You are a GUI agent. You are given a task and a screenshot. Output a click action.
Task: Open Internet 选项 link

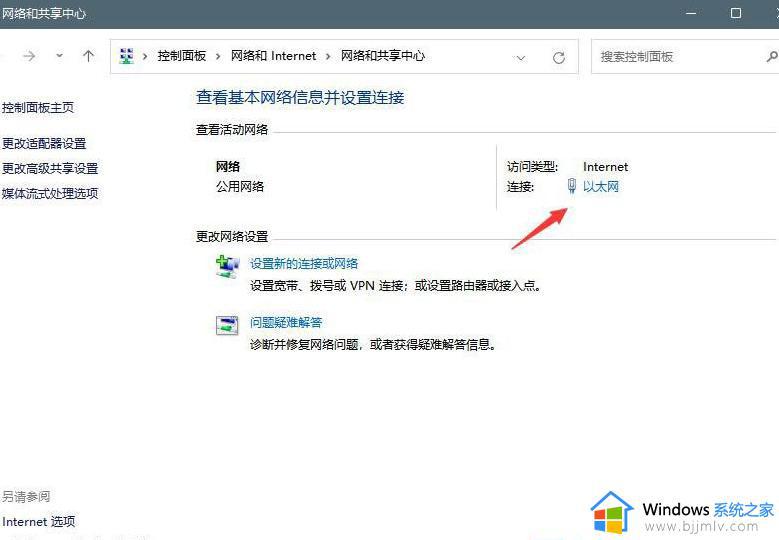pyautogui.click(x=39, y=522)
